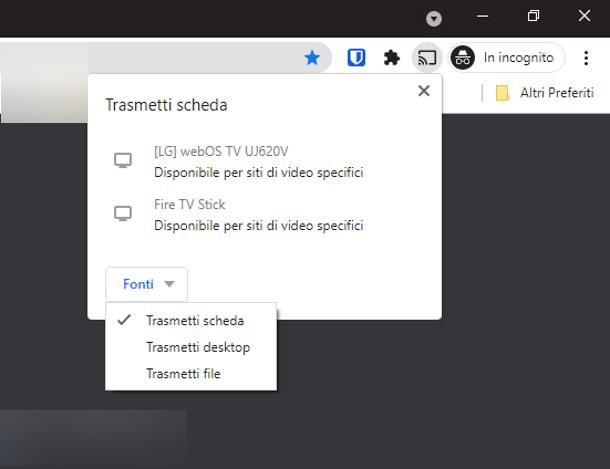Click the blue bookmark star icon
The image size is (610, 469).
point(312,58)
